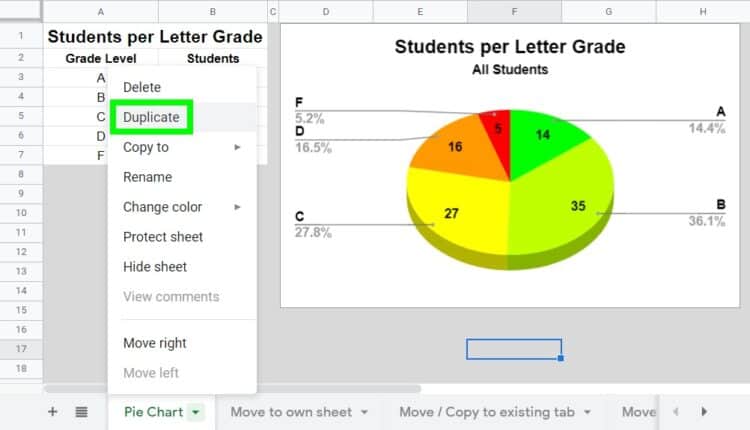The height and width of the screenshot is (430, 750).
Task: Click the 36.1% label for grade B
Action: pyautogui.click(x=707, y=221)
